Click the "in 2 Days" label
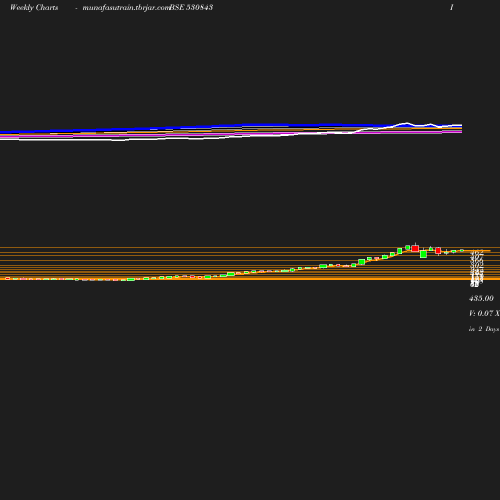This screenshot has height=500, width=500. [x=484, y=329]
